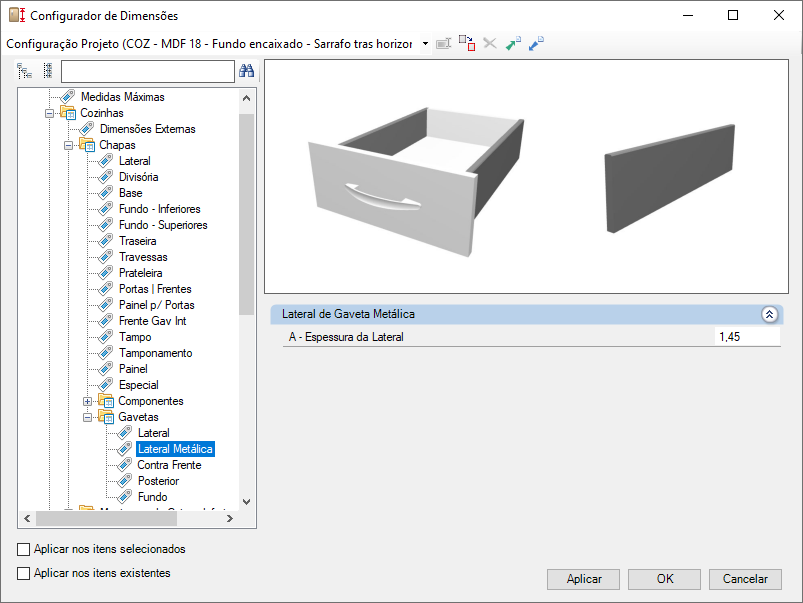
Task: Click the tag icon beside Tampo
Action: coord(105,337)
